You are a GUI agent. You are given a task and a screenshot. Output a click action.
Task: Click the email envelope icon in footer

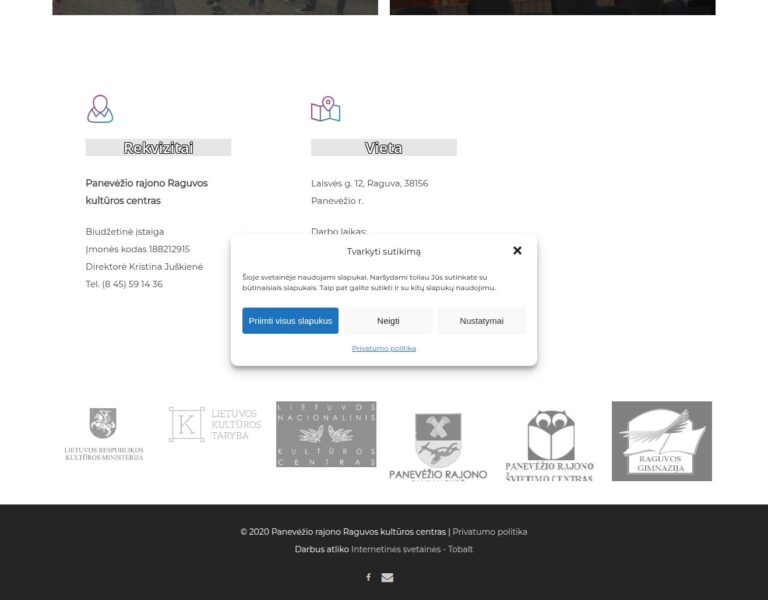click(x=387, y=577)
